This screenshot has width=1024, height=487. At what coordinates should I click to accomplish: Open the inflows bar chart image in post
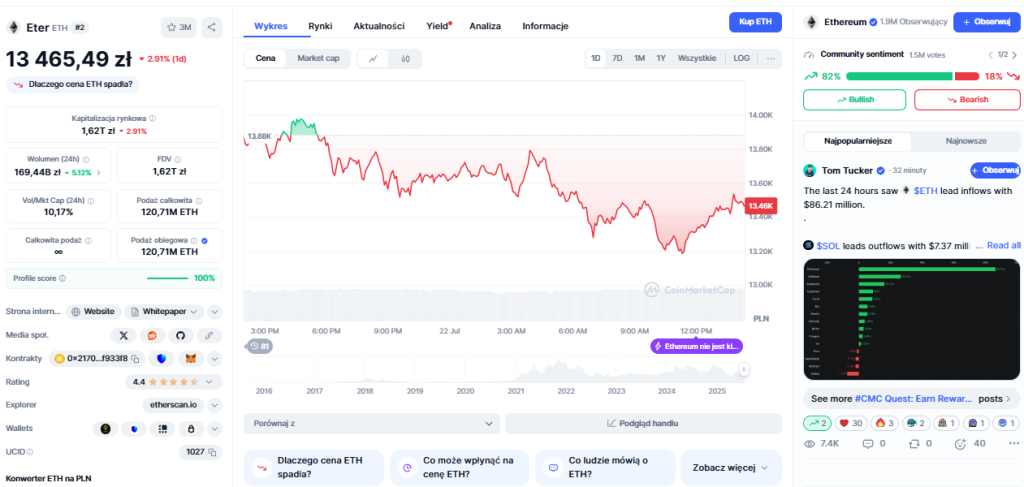point(911,319)
